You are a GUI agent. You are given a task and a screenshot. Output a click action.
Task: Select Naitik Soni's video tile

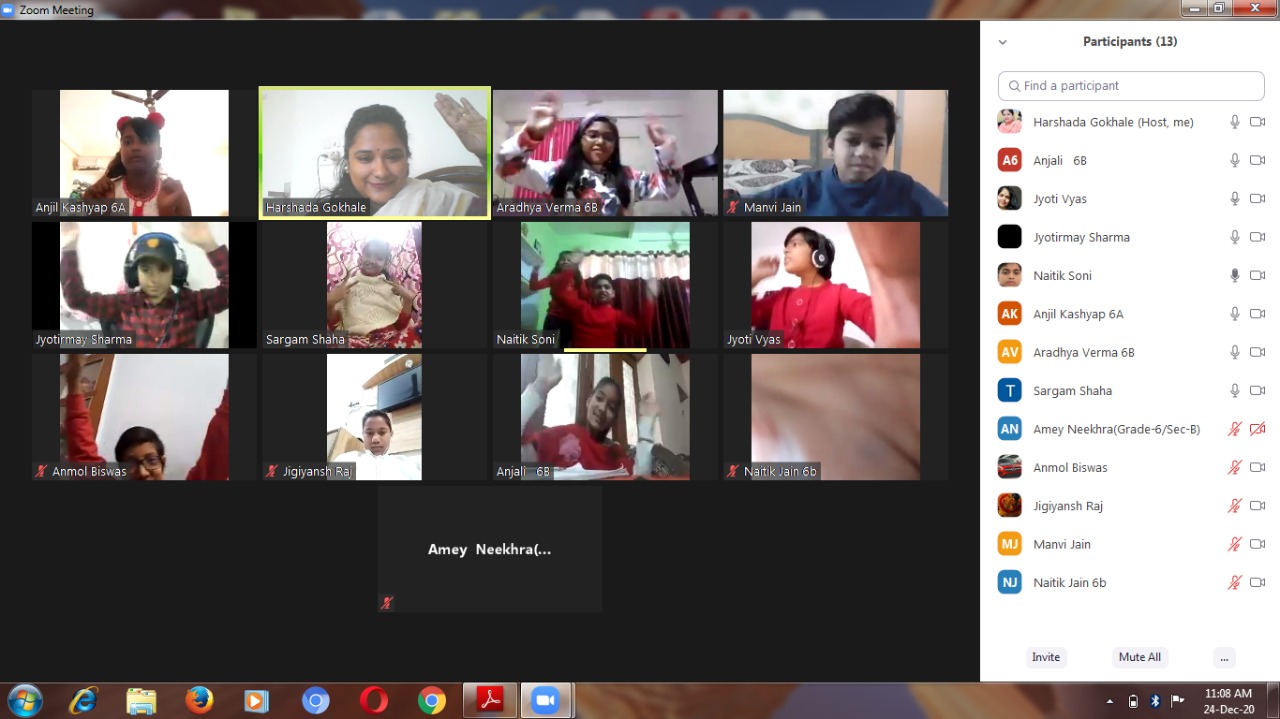605,285
